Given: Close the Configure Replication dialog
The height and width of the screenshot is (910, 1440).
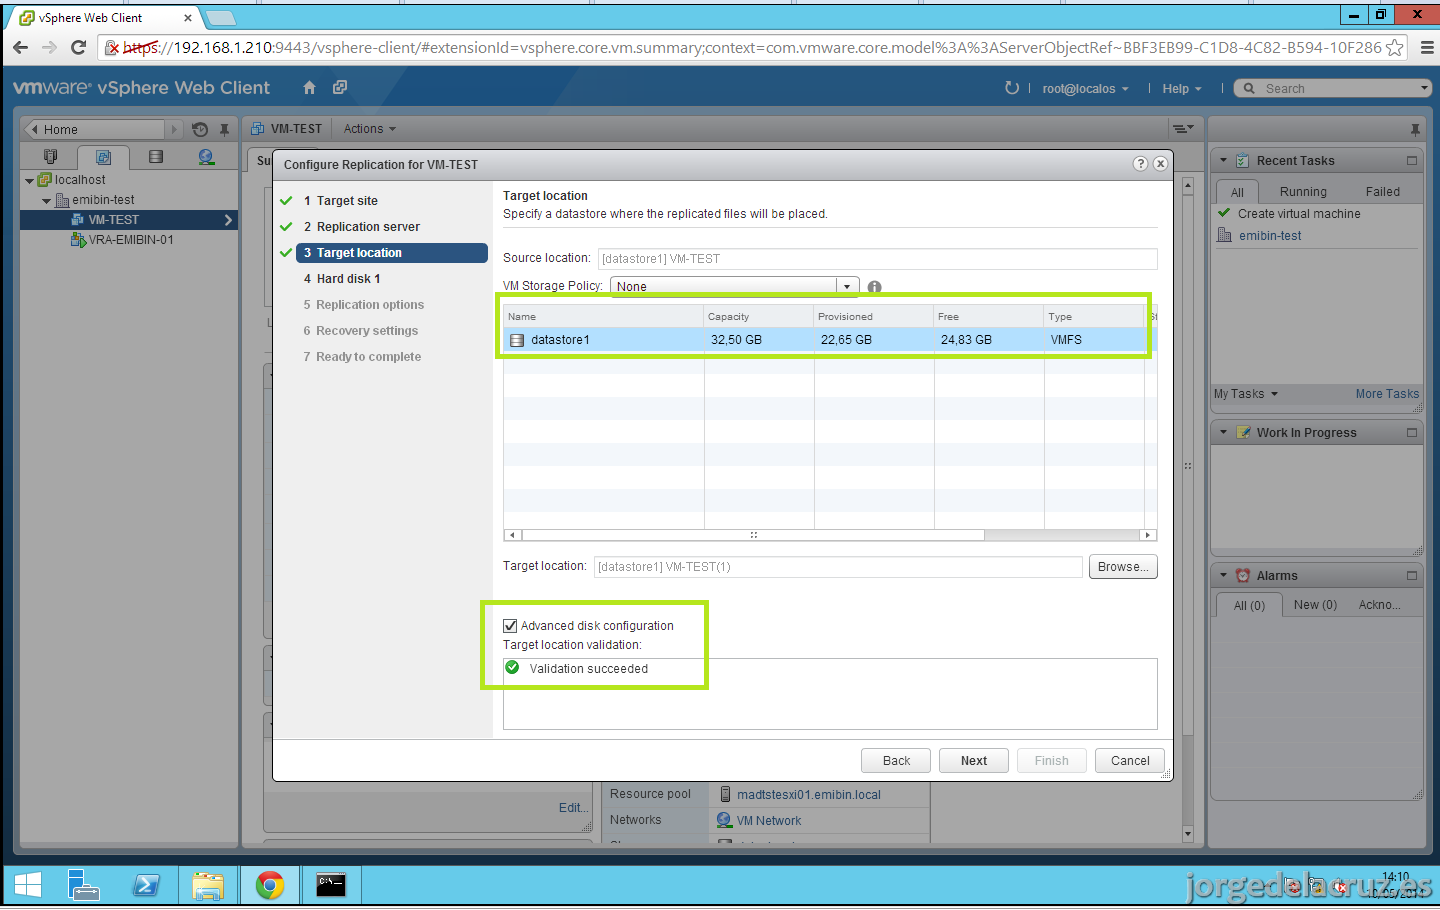Looking at the screenshot, I should (1160, 164).
